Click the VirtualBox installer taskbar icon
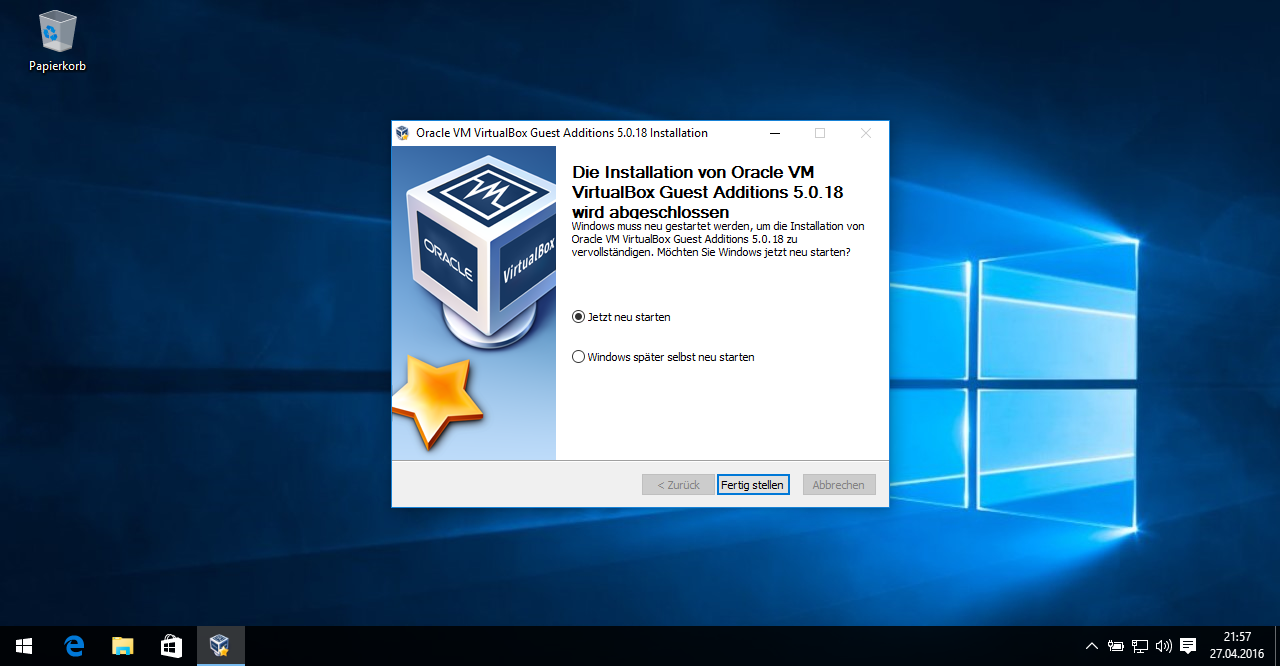Image resolution: width=1280 pixels, height=666 pixels. [220, 646]
